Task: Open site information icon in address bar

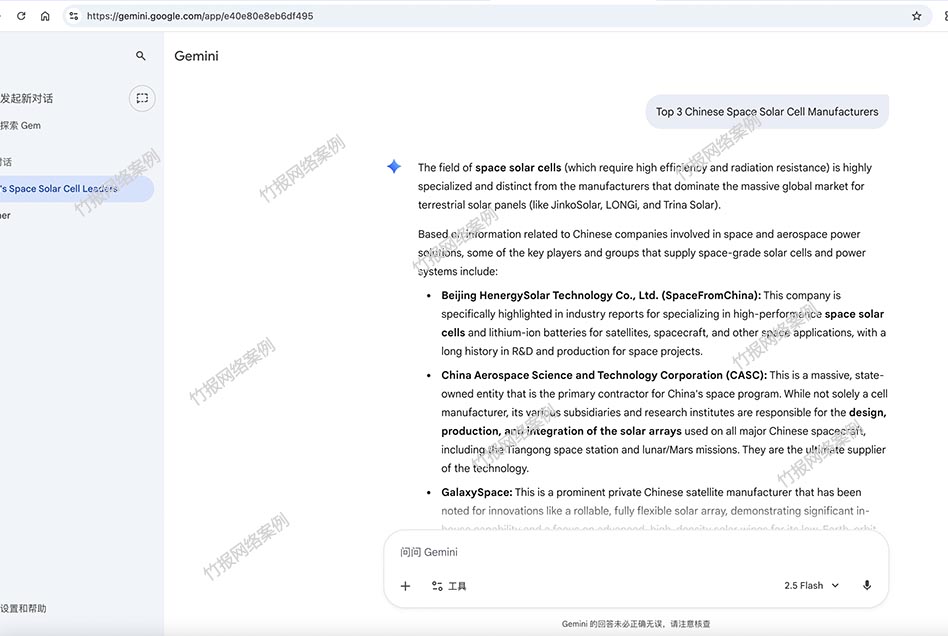Action: pos(74,16)
